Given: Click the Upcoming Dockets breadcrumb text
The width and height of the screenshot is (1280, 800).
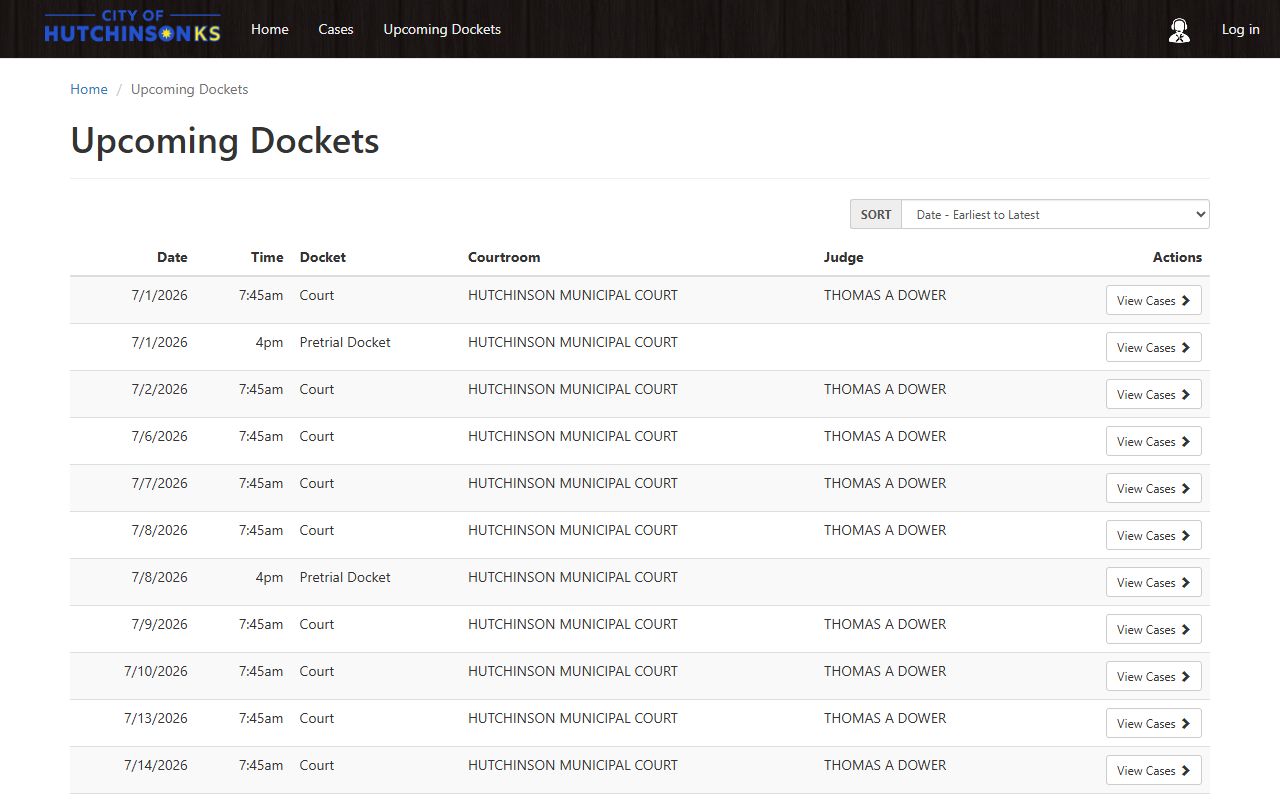Looking at the screenshot, I should (x=189, y=89).
